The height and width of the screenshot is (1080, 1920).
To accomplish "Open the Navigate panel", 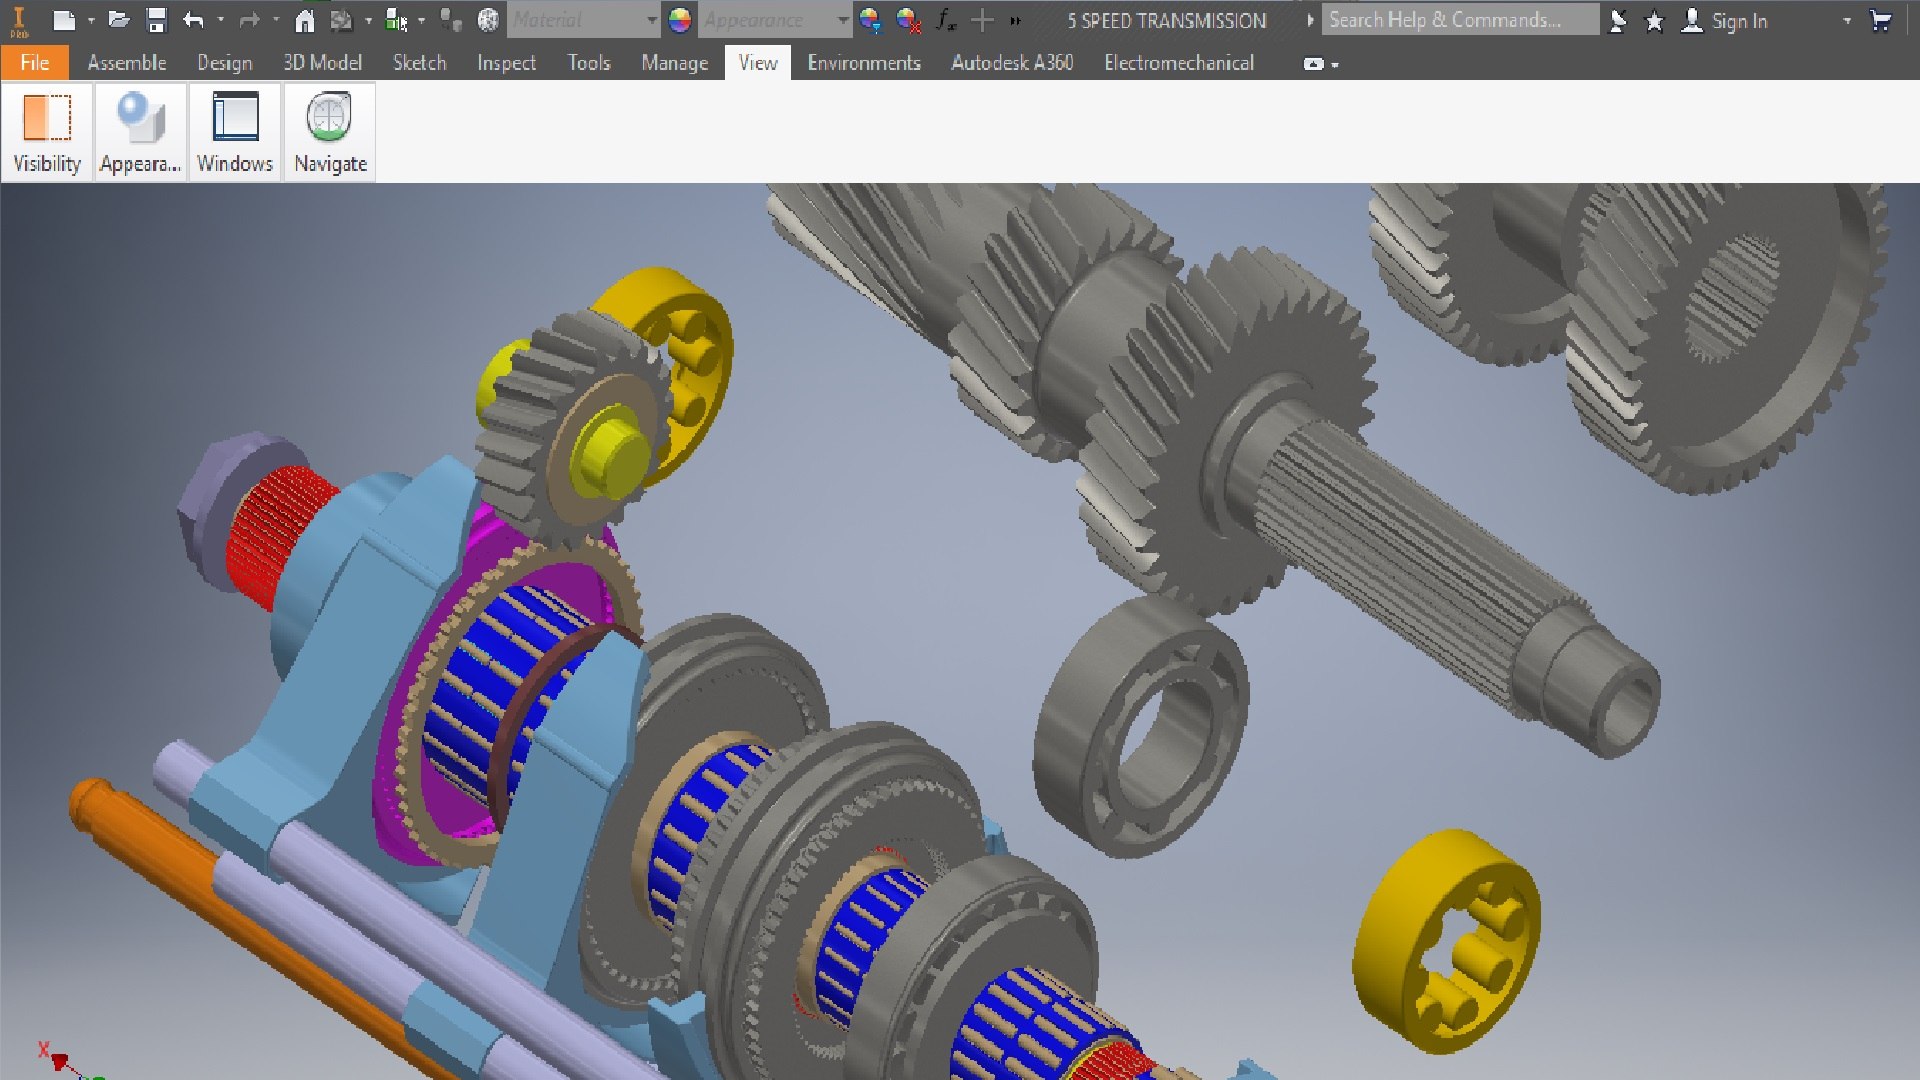I will 330,132.
